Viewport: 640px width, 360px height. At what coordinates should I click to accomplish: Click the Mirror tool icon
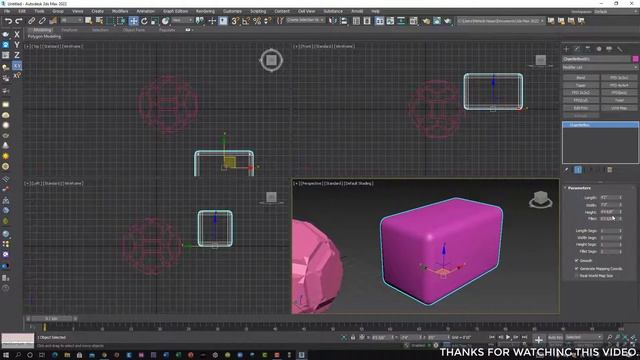pyautogui.click(x=333, y=21)
